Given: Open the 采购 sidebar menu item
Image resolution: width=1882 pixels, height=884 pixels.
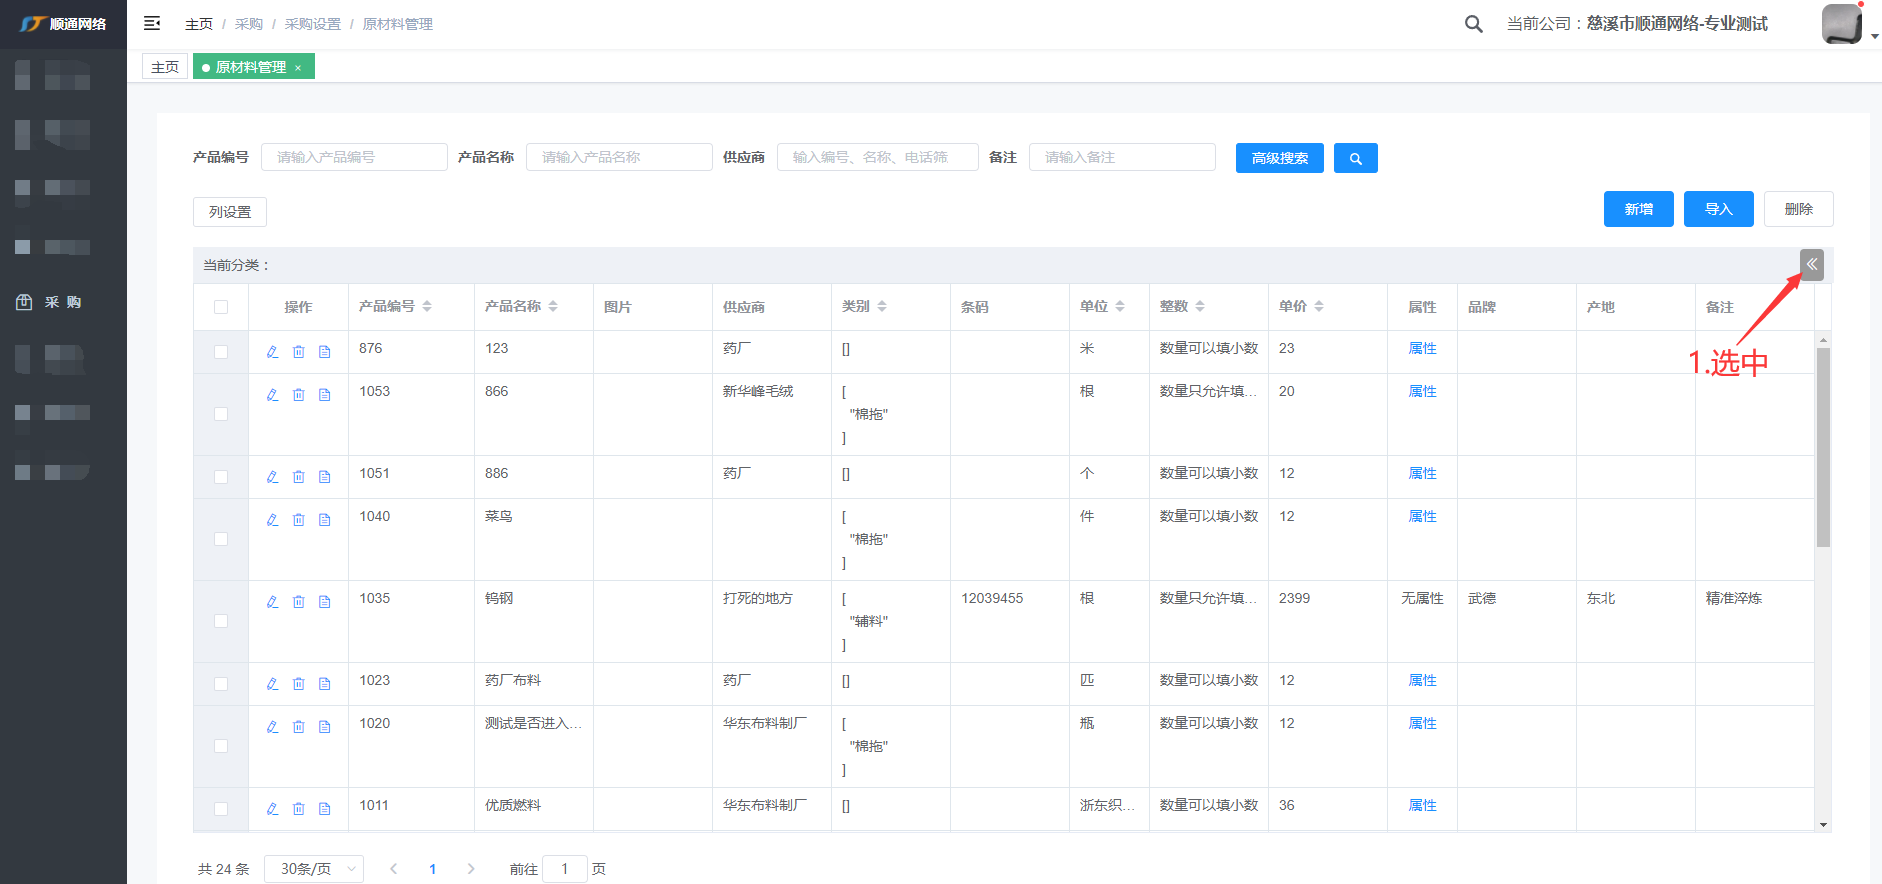Looking at the screenshot, I should coord(63,302).
